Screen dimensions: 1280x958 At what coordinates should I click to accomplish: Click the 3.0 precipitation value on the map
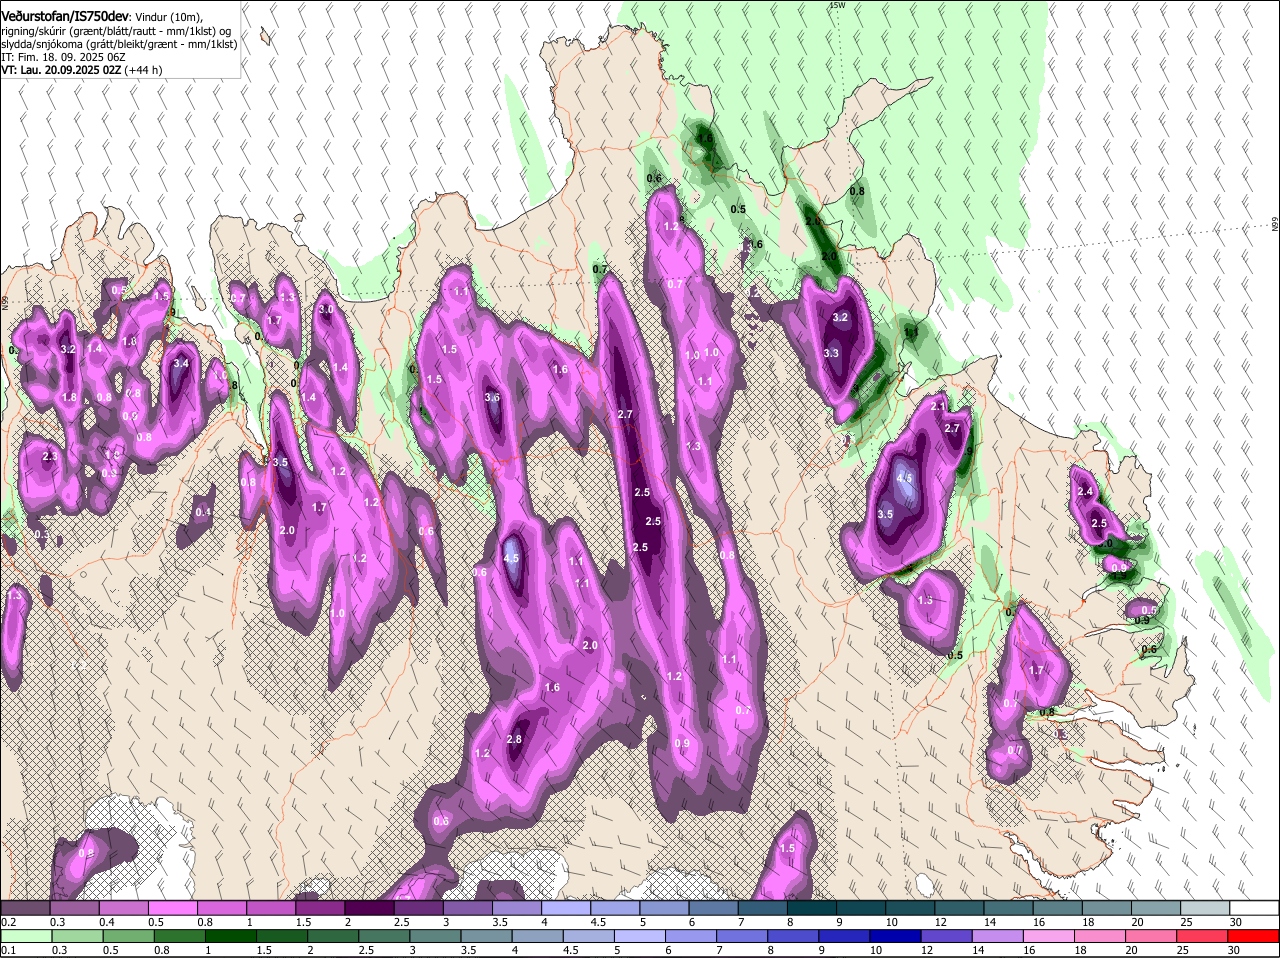click(x=326, y=309)
